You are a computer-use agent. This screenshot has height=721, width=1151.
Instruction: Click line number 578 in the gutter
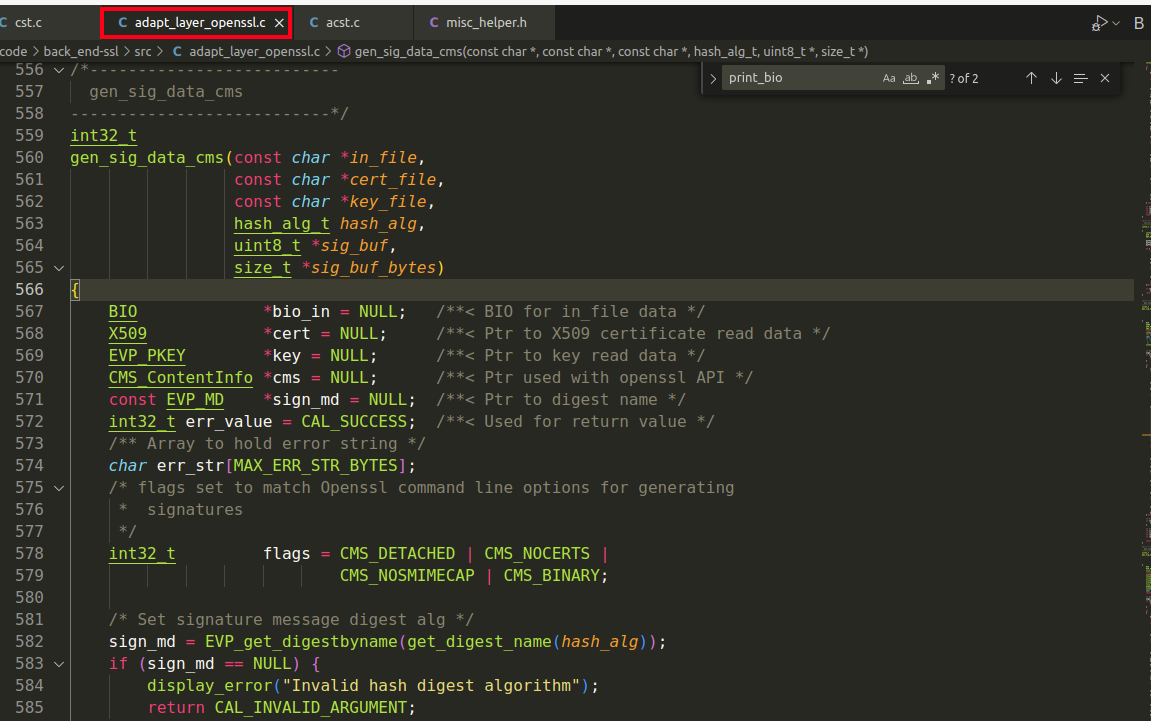[x=29, y=554]
